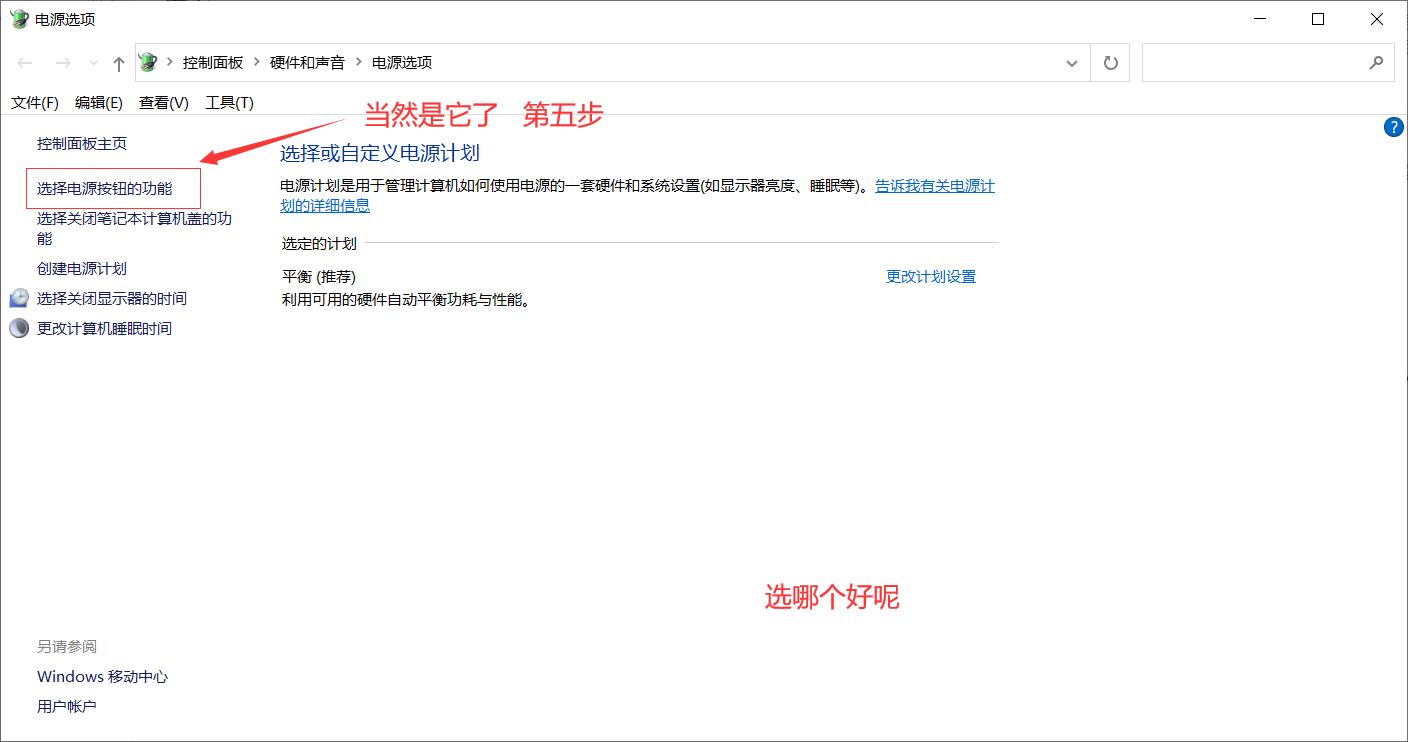Click the blue Help question-mark icon
Image resolution: width=1408 pixels, height=742 pixels.
click(x=1394, y=127)
